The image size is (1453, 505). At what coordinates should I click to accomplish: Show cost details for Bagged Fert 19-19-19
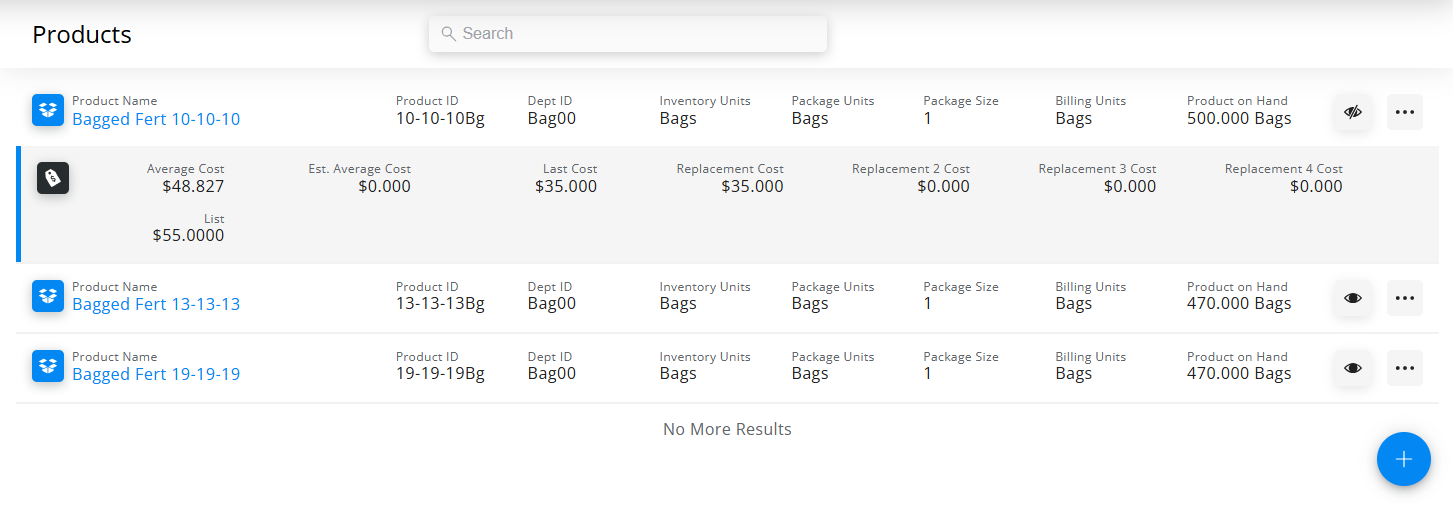[1353, 368]
